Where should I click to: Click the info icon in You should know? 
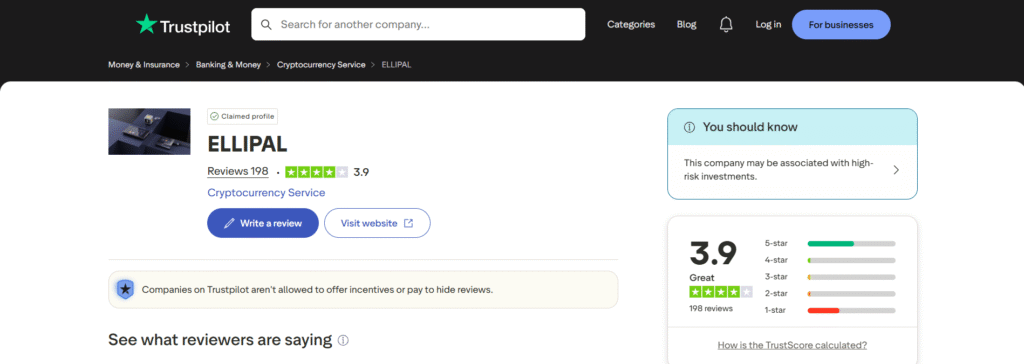click(689, 127)
